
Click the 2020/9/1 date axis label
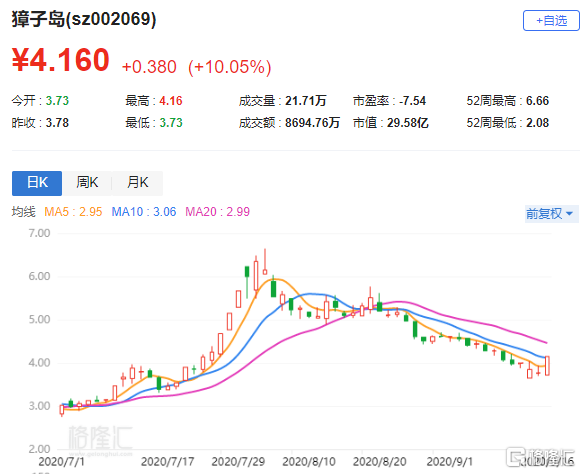coord(450,462)
